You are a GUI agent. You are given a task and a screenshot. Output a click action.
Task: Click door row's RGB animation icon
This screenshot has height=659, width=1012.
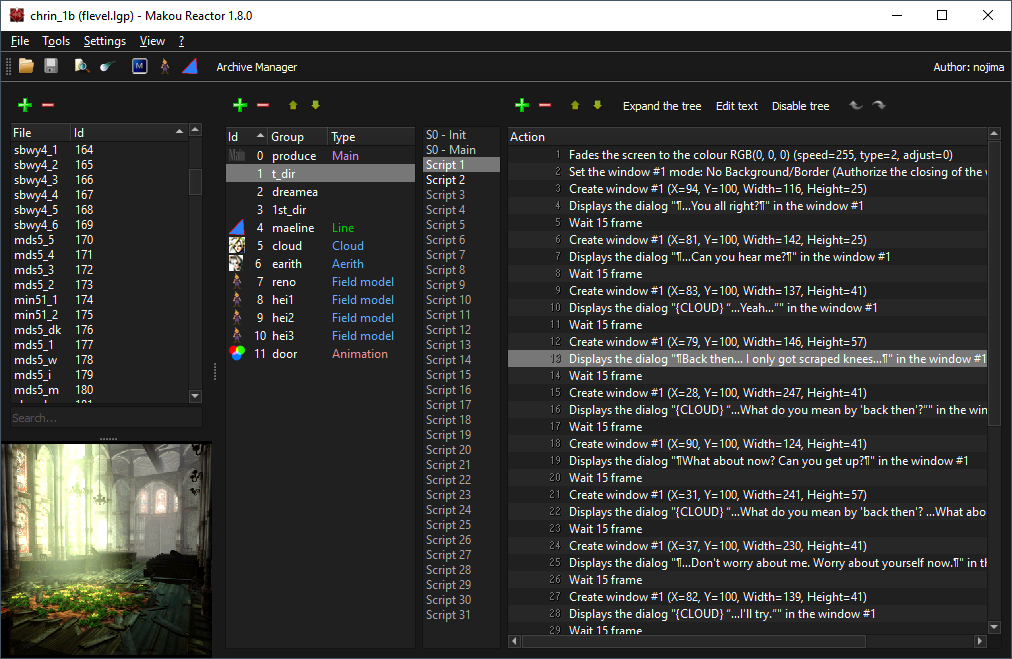[x=237, y=354]
